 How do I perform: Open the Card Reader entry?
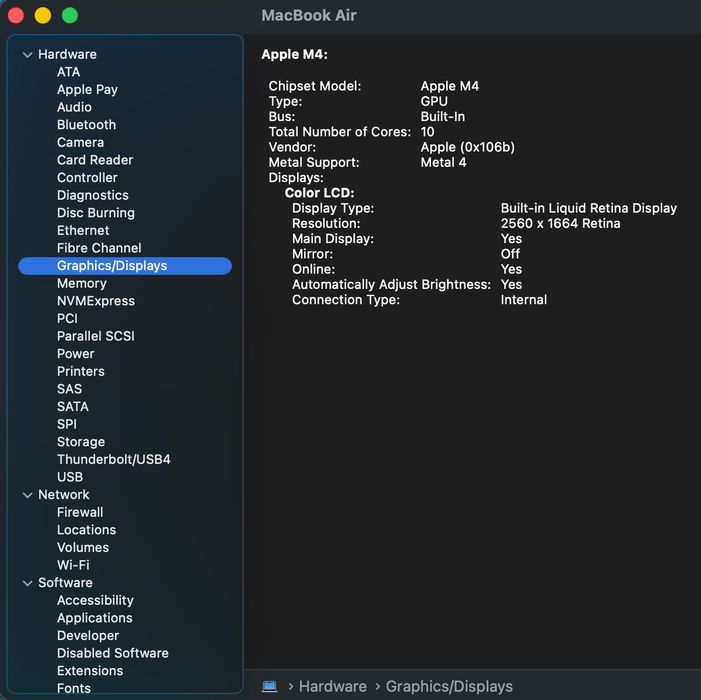click(x=95, y=160)
